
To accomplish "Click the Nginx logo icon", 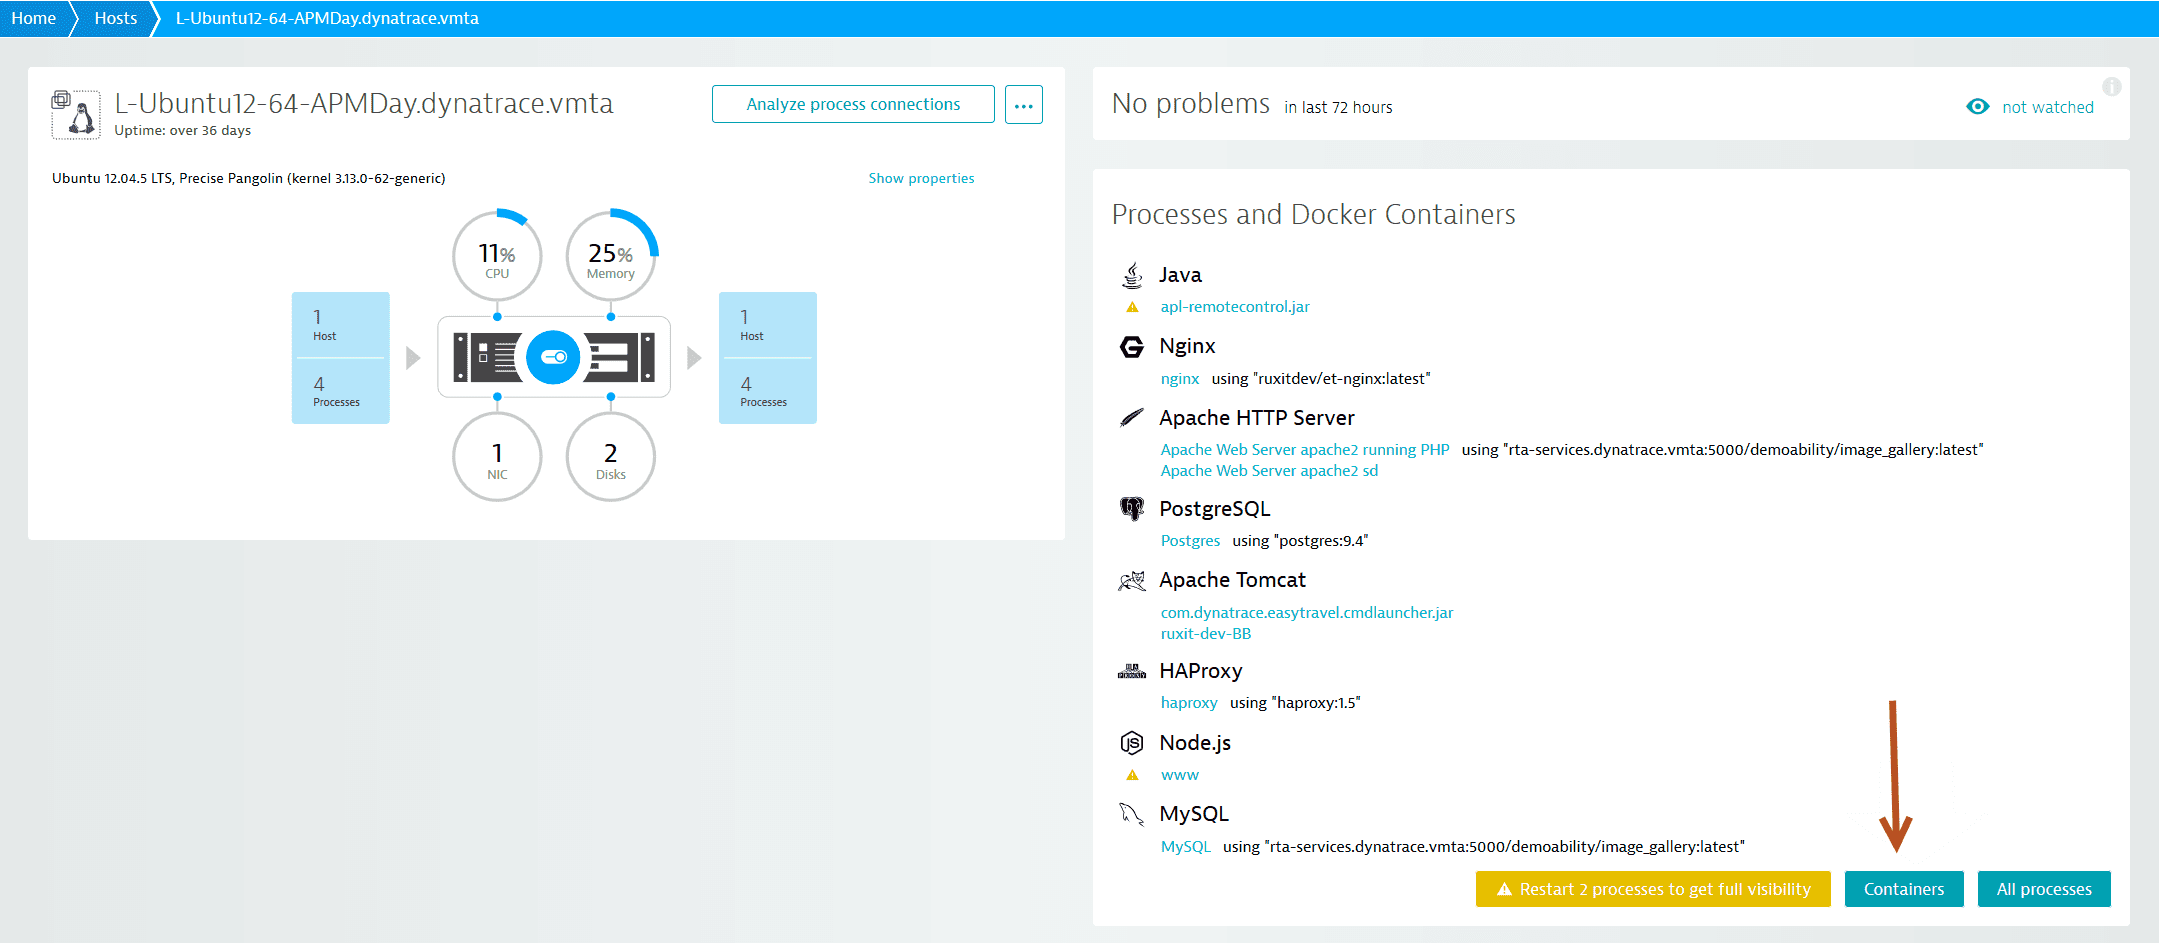I will pos(1132,346).
